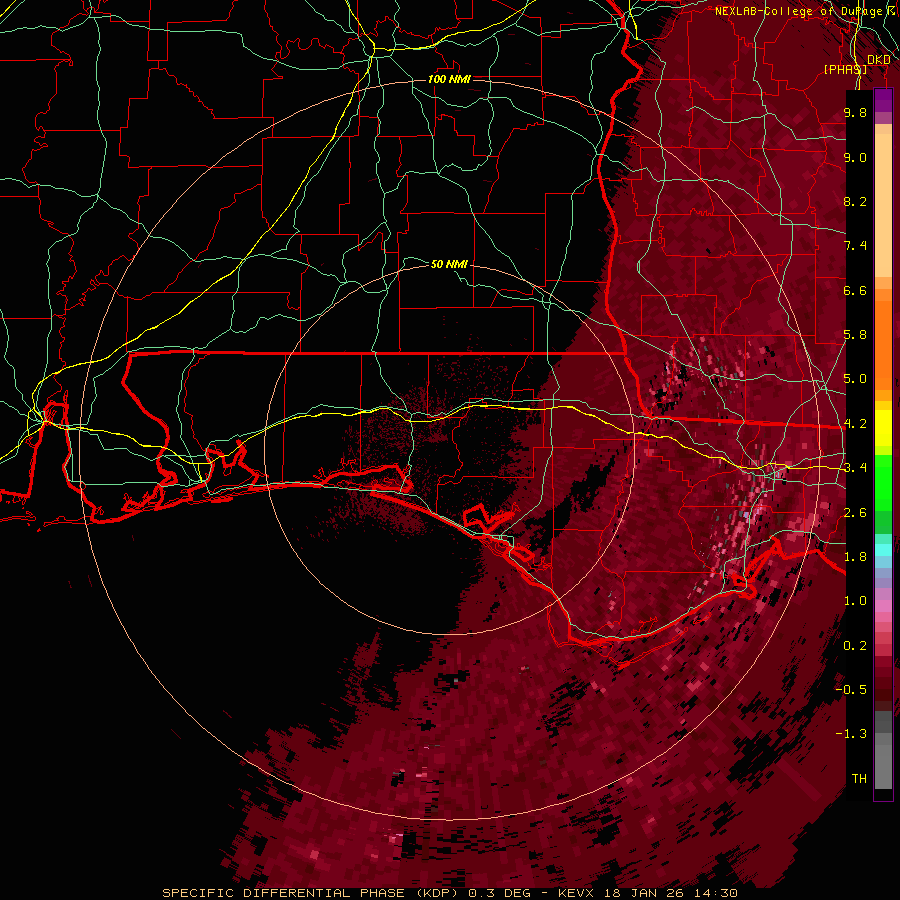The height and width of the screenshot is (900, 900).
Task: Click the DKD label above the color scale
Action: click(878, 60)
